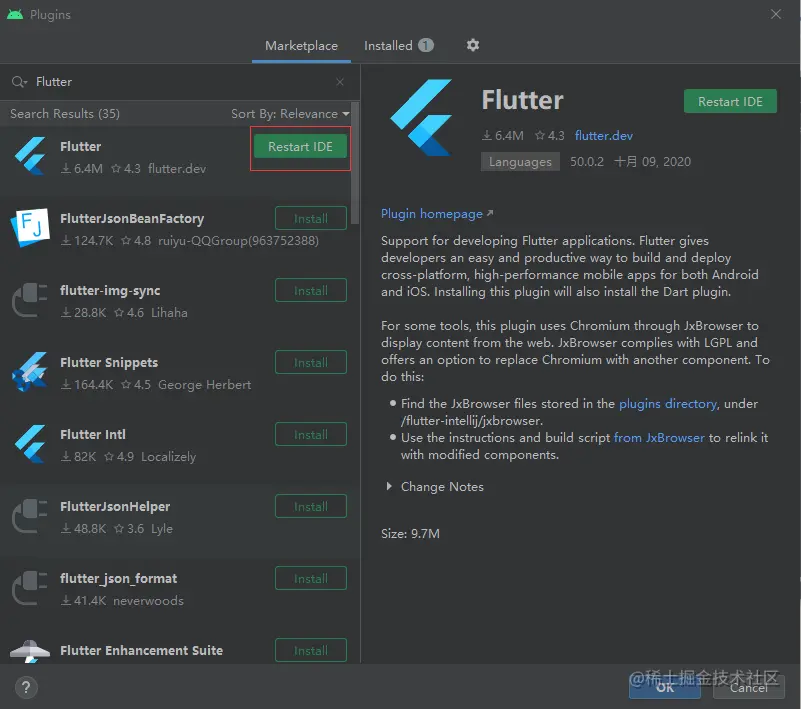This screenshot has height=709, width=801.
Task: Install the Flutter Snippets plugin
Action: pos(311,363)
